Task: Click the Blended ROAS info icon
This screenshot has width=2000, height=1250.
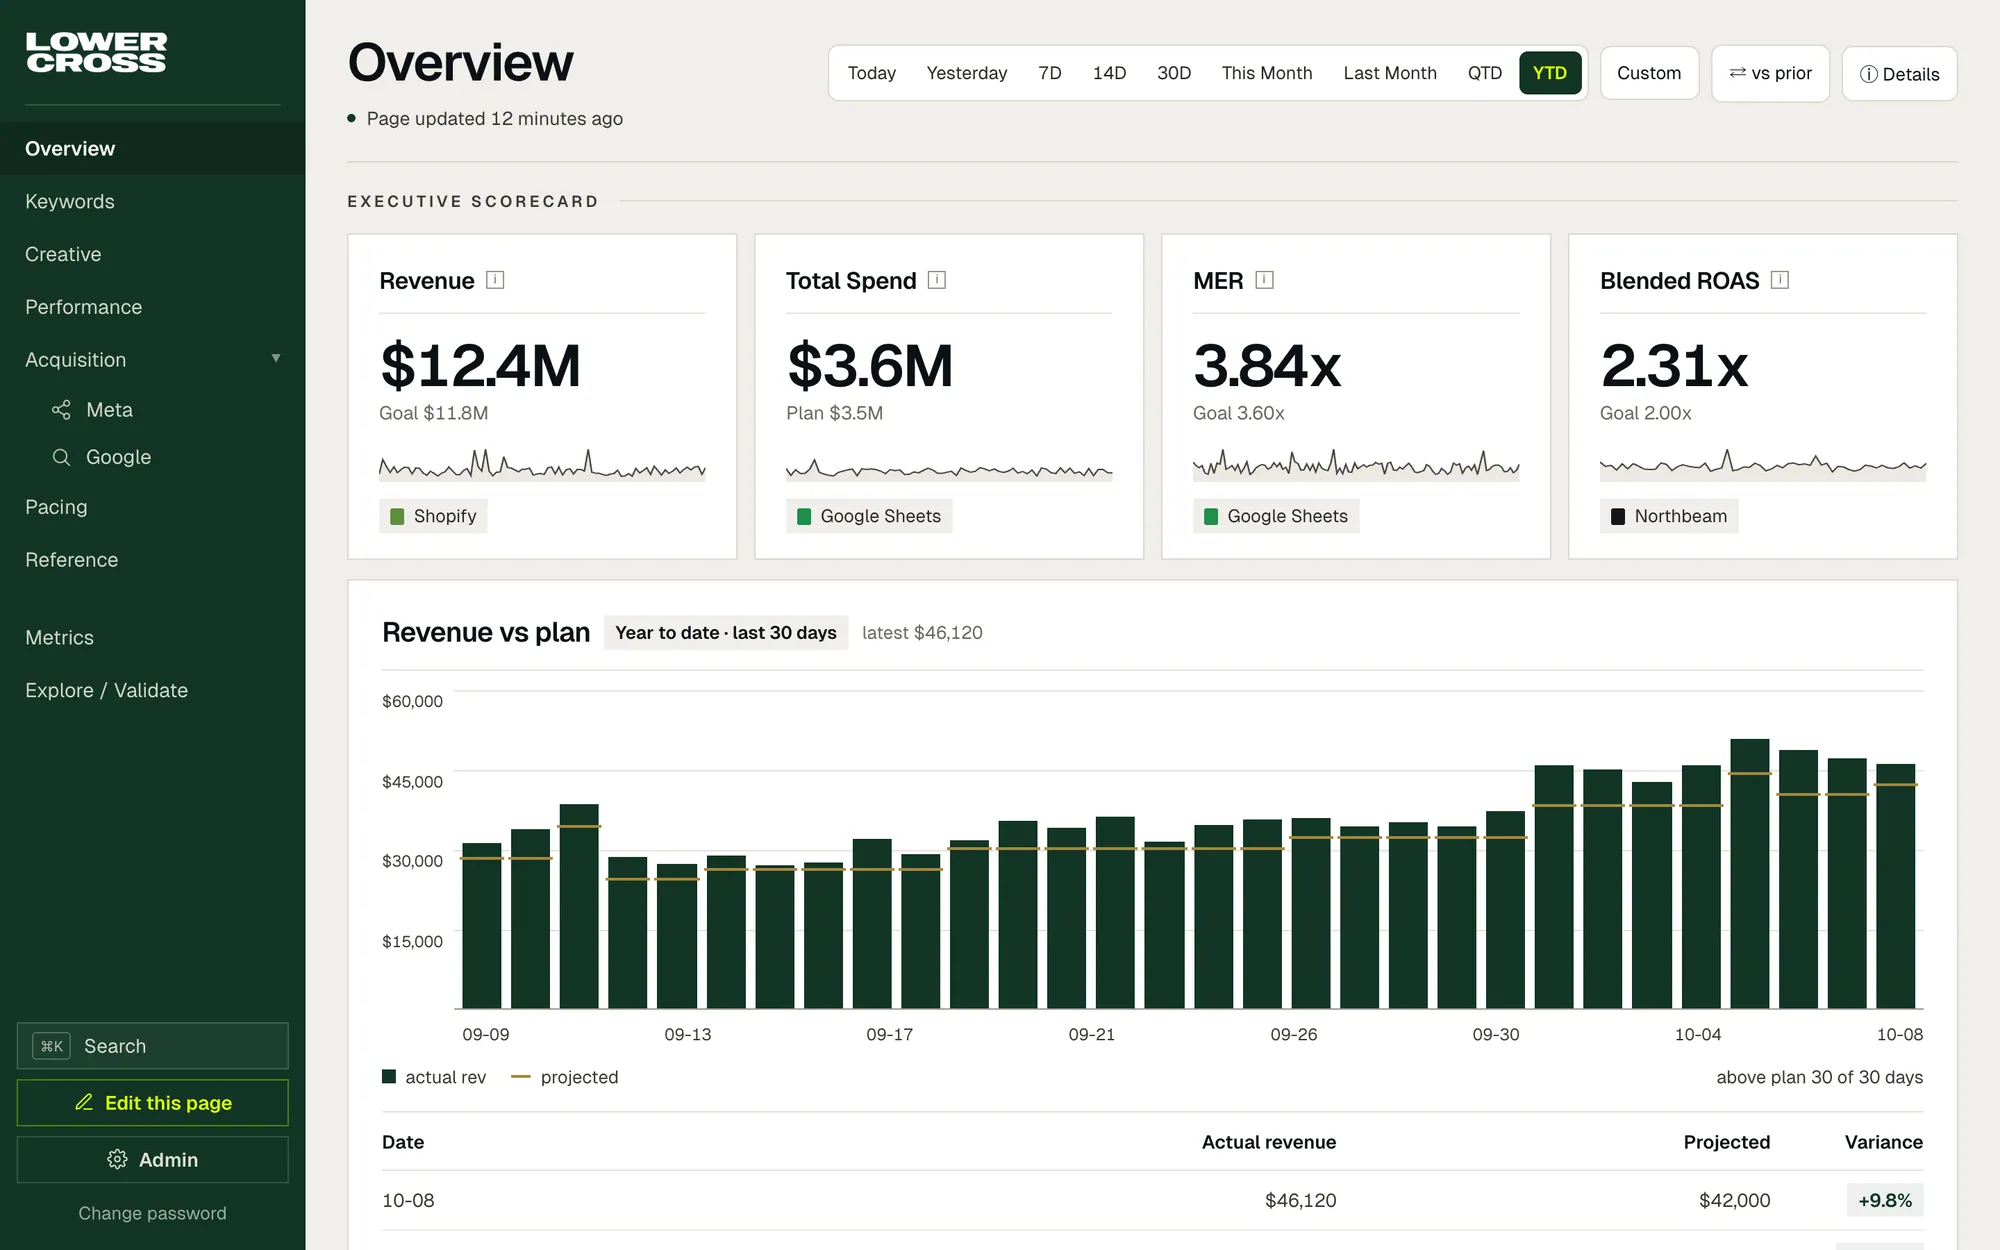Action: (x=1780, y=280)
